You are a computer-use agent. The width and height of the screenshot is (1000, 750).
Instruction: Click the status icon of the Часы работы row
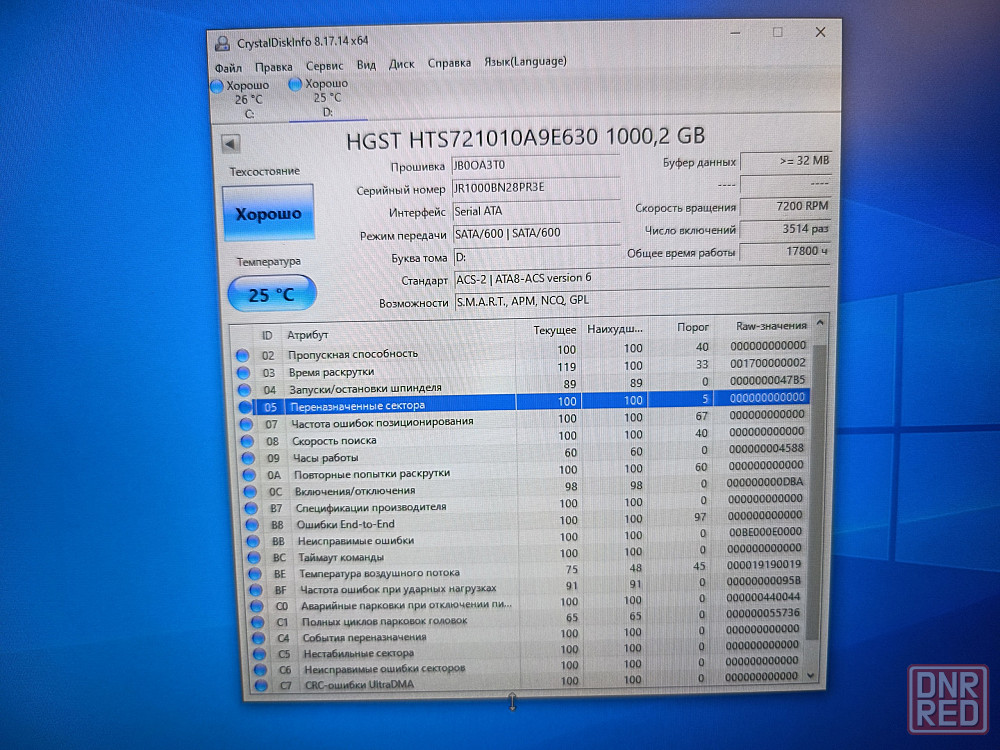(x=247, y=458)
